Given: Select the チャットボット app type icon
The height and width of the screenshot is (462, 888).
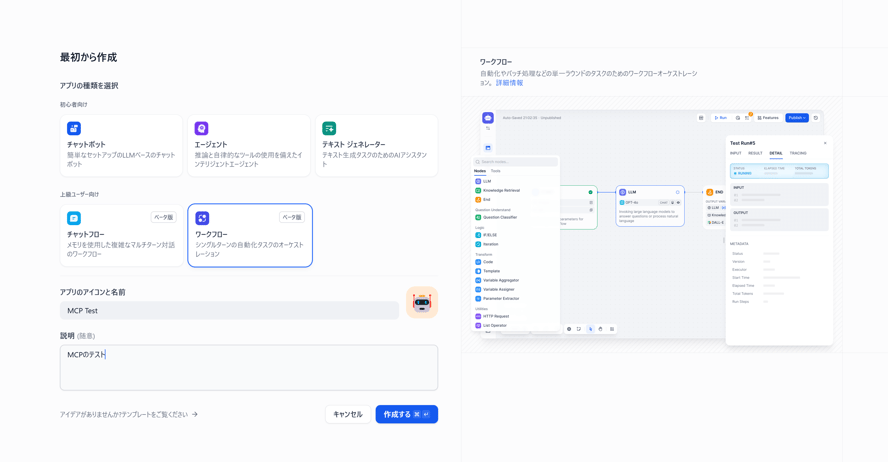Looking at the screenshot, I should point(74,129).
